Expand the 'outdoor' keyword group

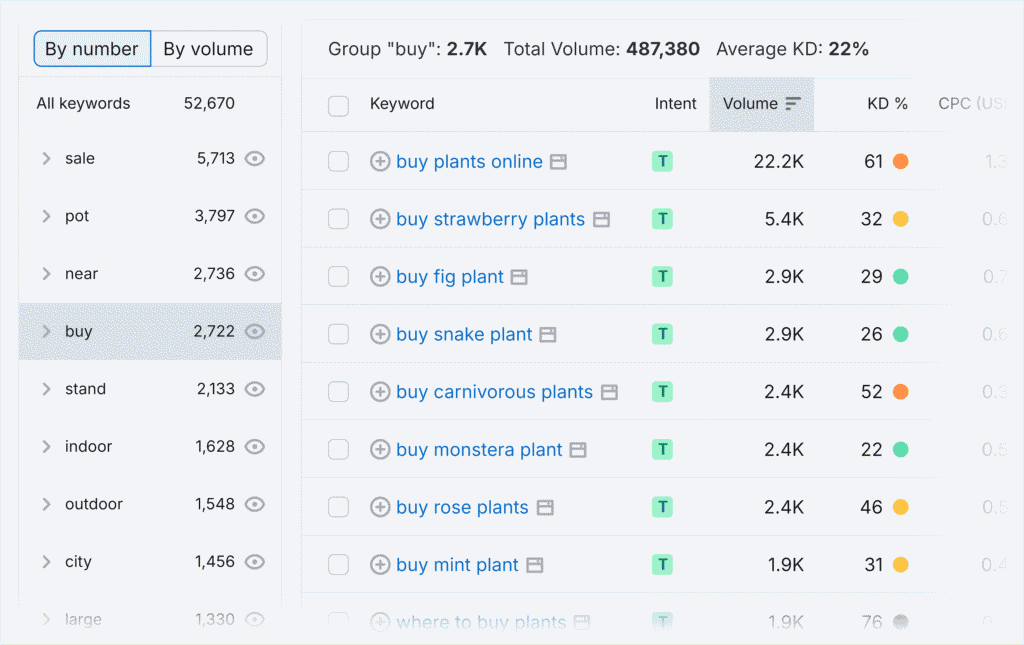click(46, 504)
